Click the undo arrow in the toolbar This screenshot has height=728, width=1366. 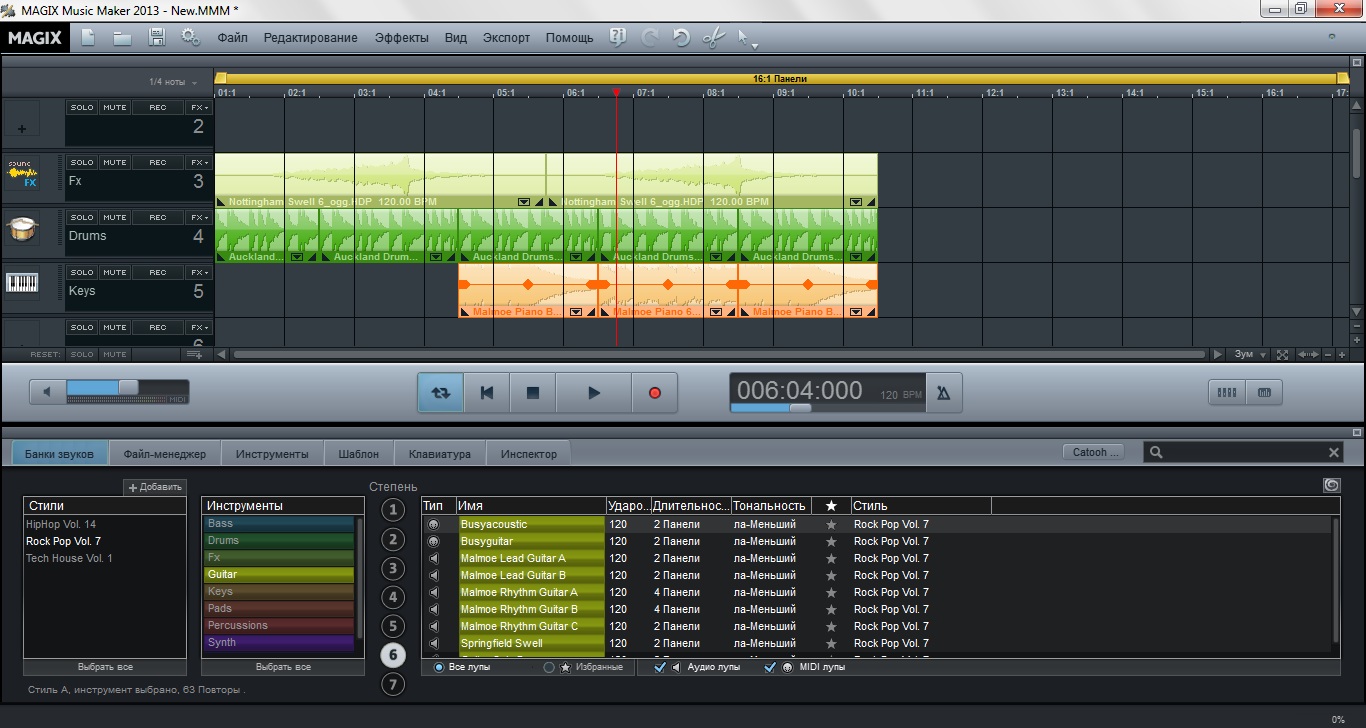(681, 38)
